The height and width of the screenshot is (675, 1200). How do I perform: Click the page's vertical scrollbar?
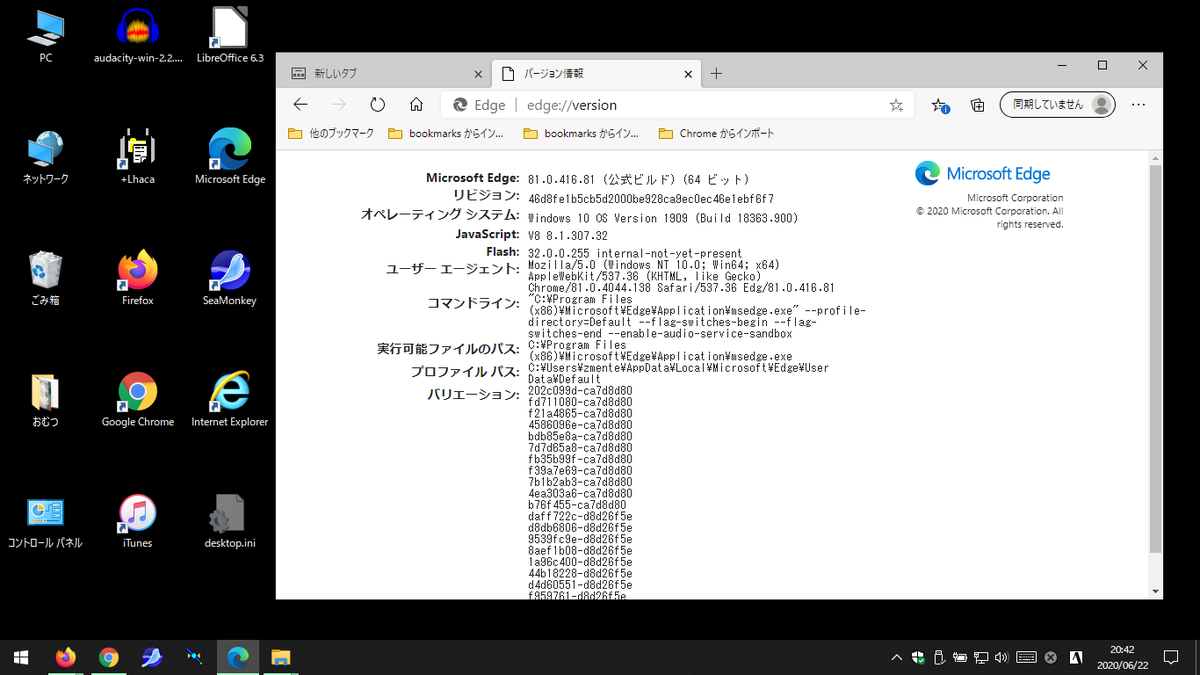click(x=1155, y=360)
